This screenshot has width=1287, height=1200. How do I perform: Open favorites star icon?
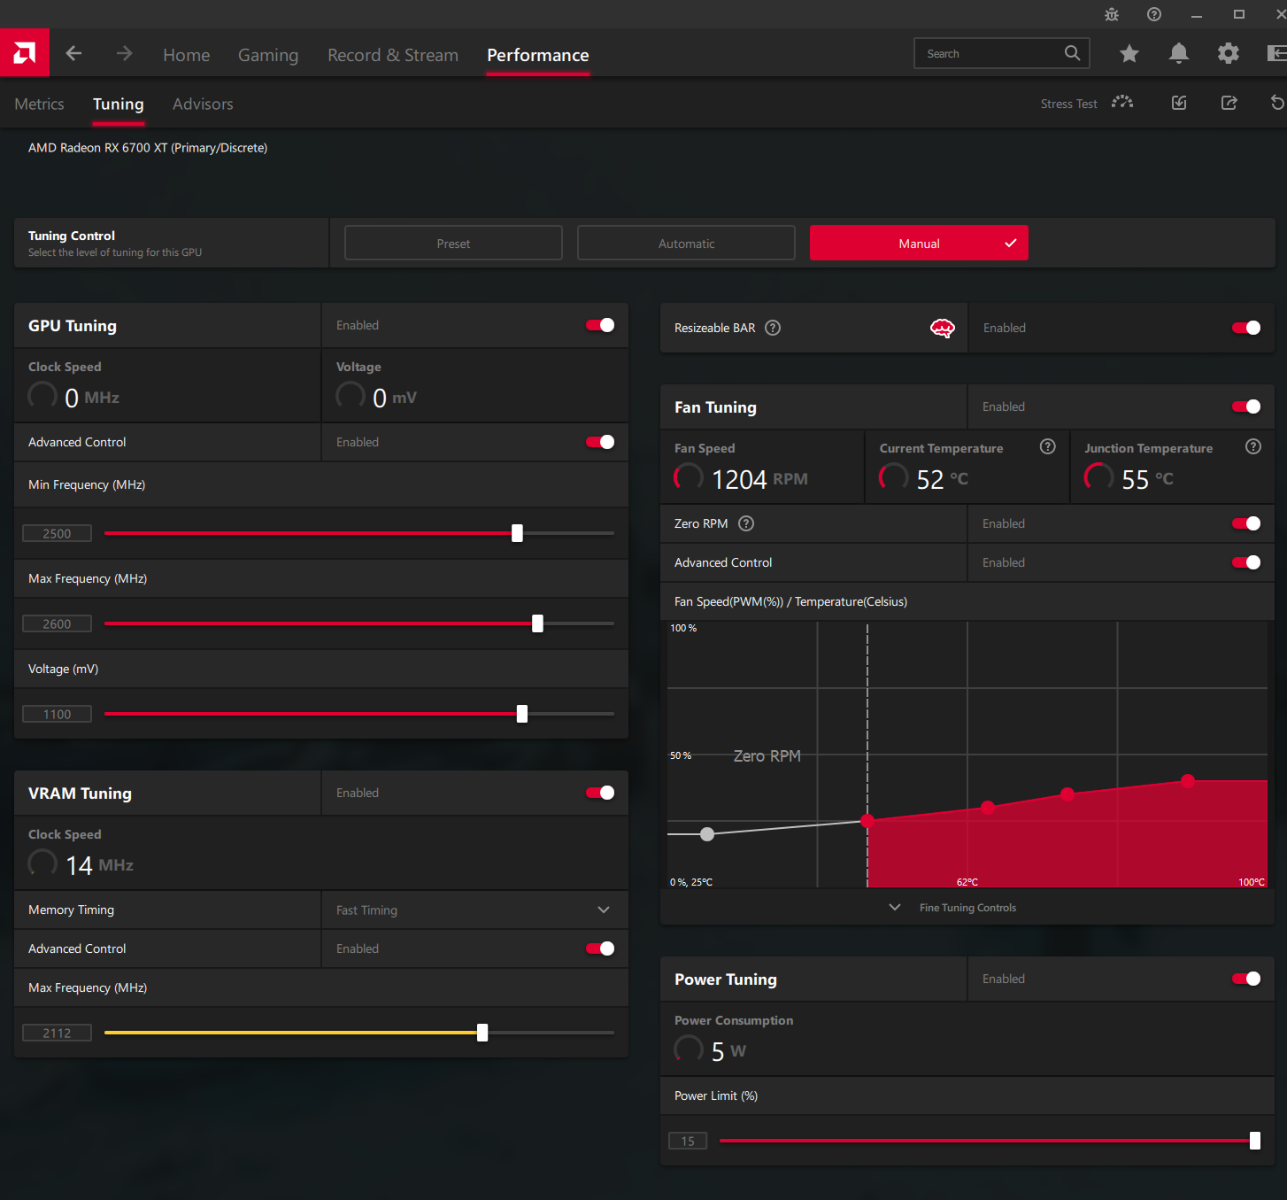point(1129,54)
